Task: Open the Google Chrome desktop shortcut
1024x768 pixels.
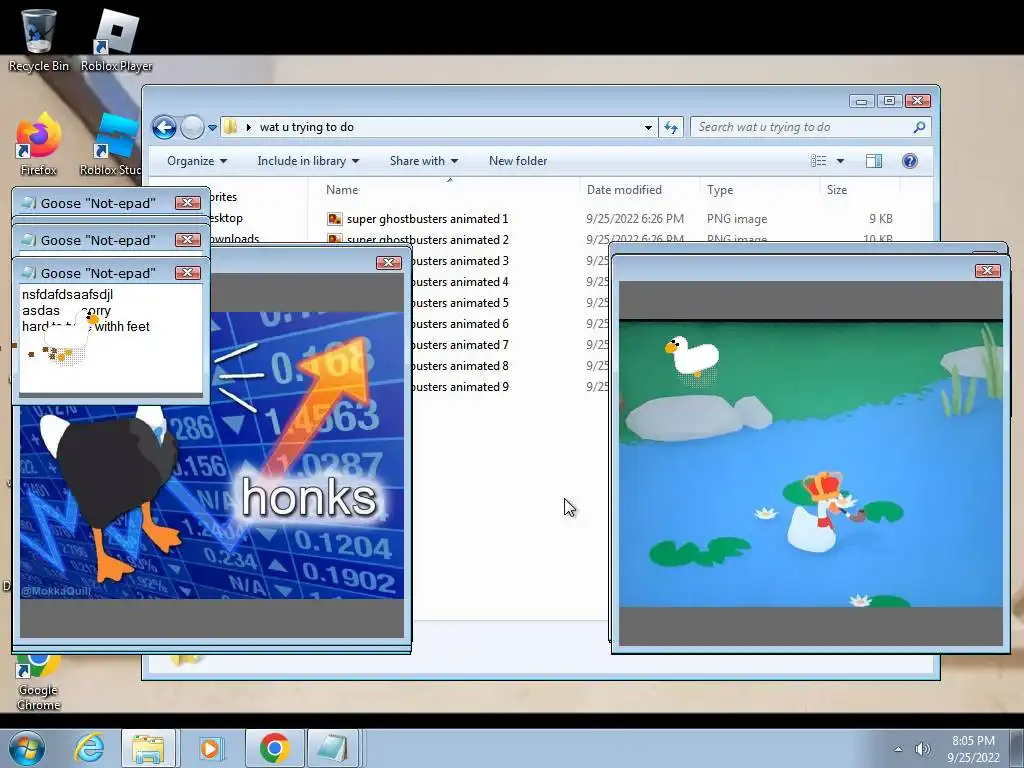Action: pyautogui.click(x=38, y=682)
